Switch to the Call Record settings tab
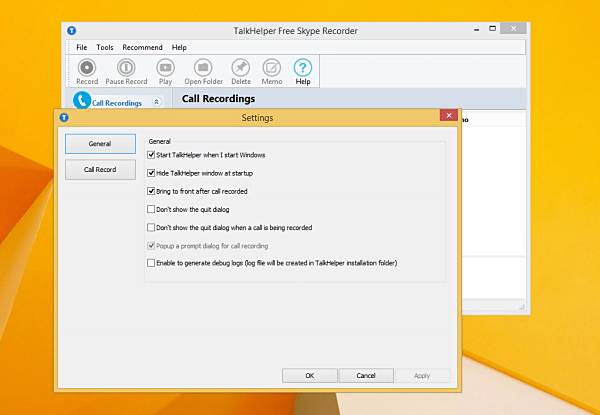The height and width of the screenshot is (415, 600). 100,169
